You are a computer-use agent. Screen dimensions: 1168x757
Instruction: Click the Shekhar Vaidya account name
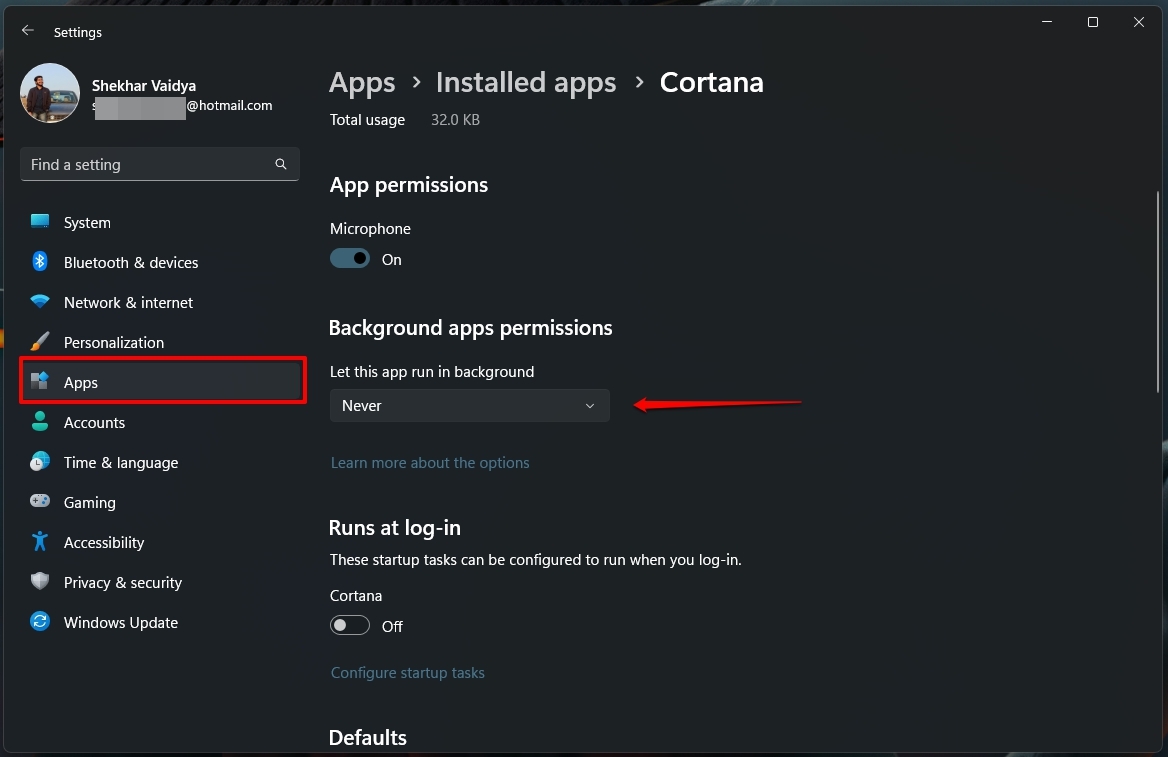pyautogui.click(x=144, y=86)
